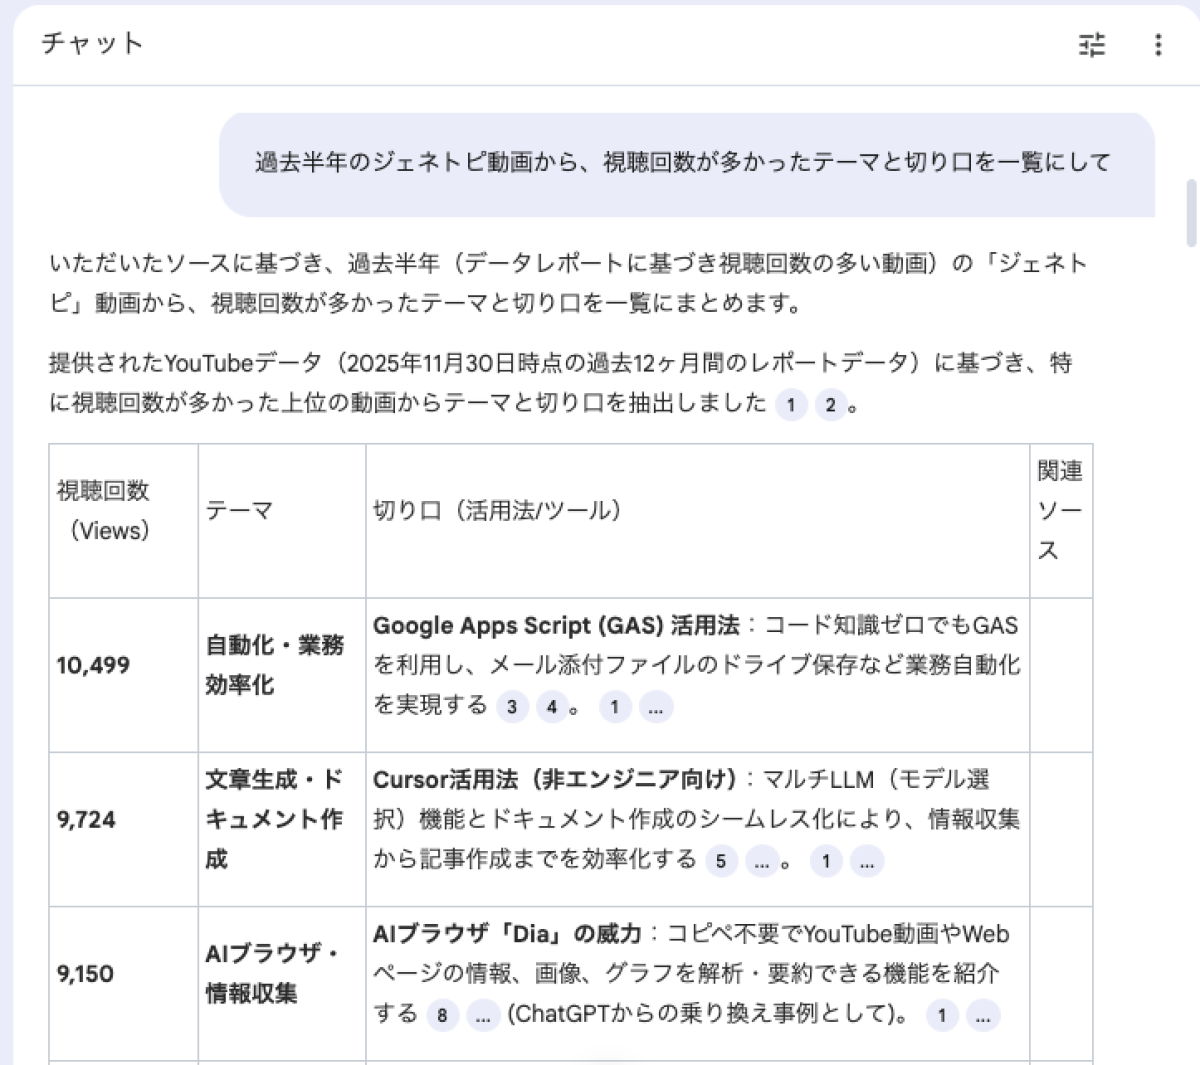Click citation 2 in the intro paragraph
1200x1065 pixels.
point(830,405)
